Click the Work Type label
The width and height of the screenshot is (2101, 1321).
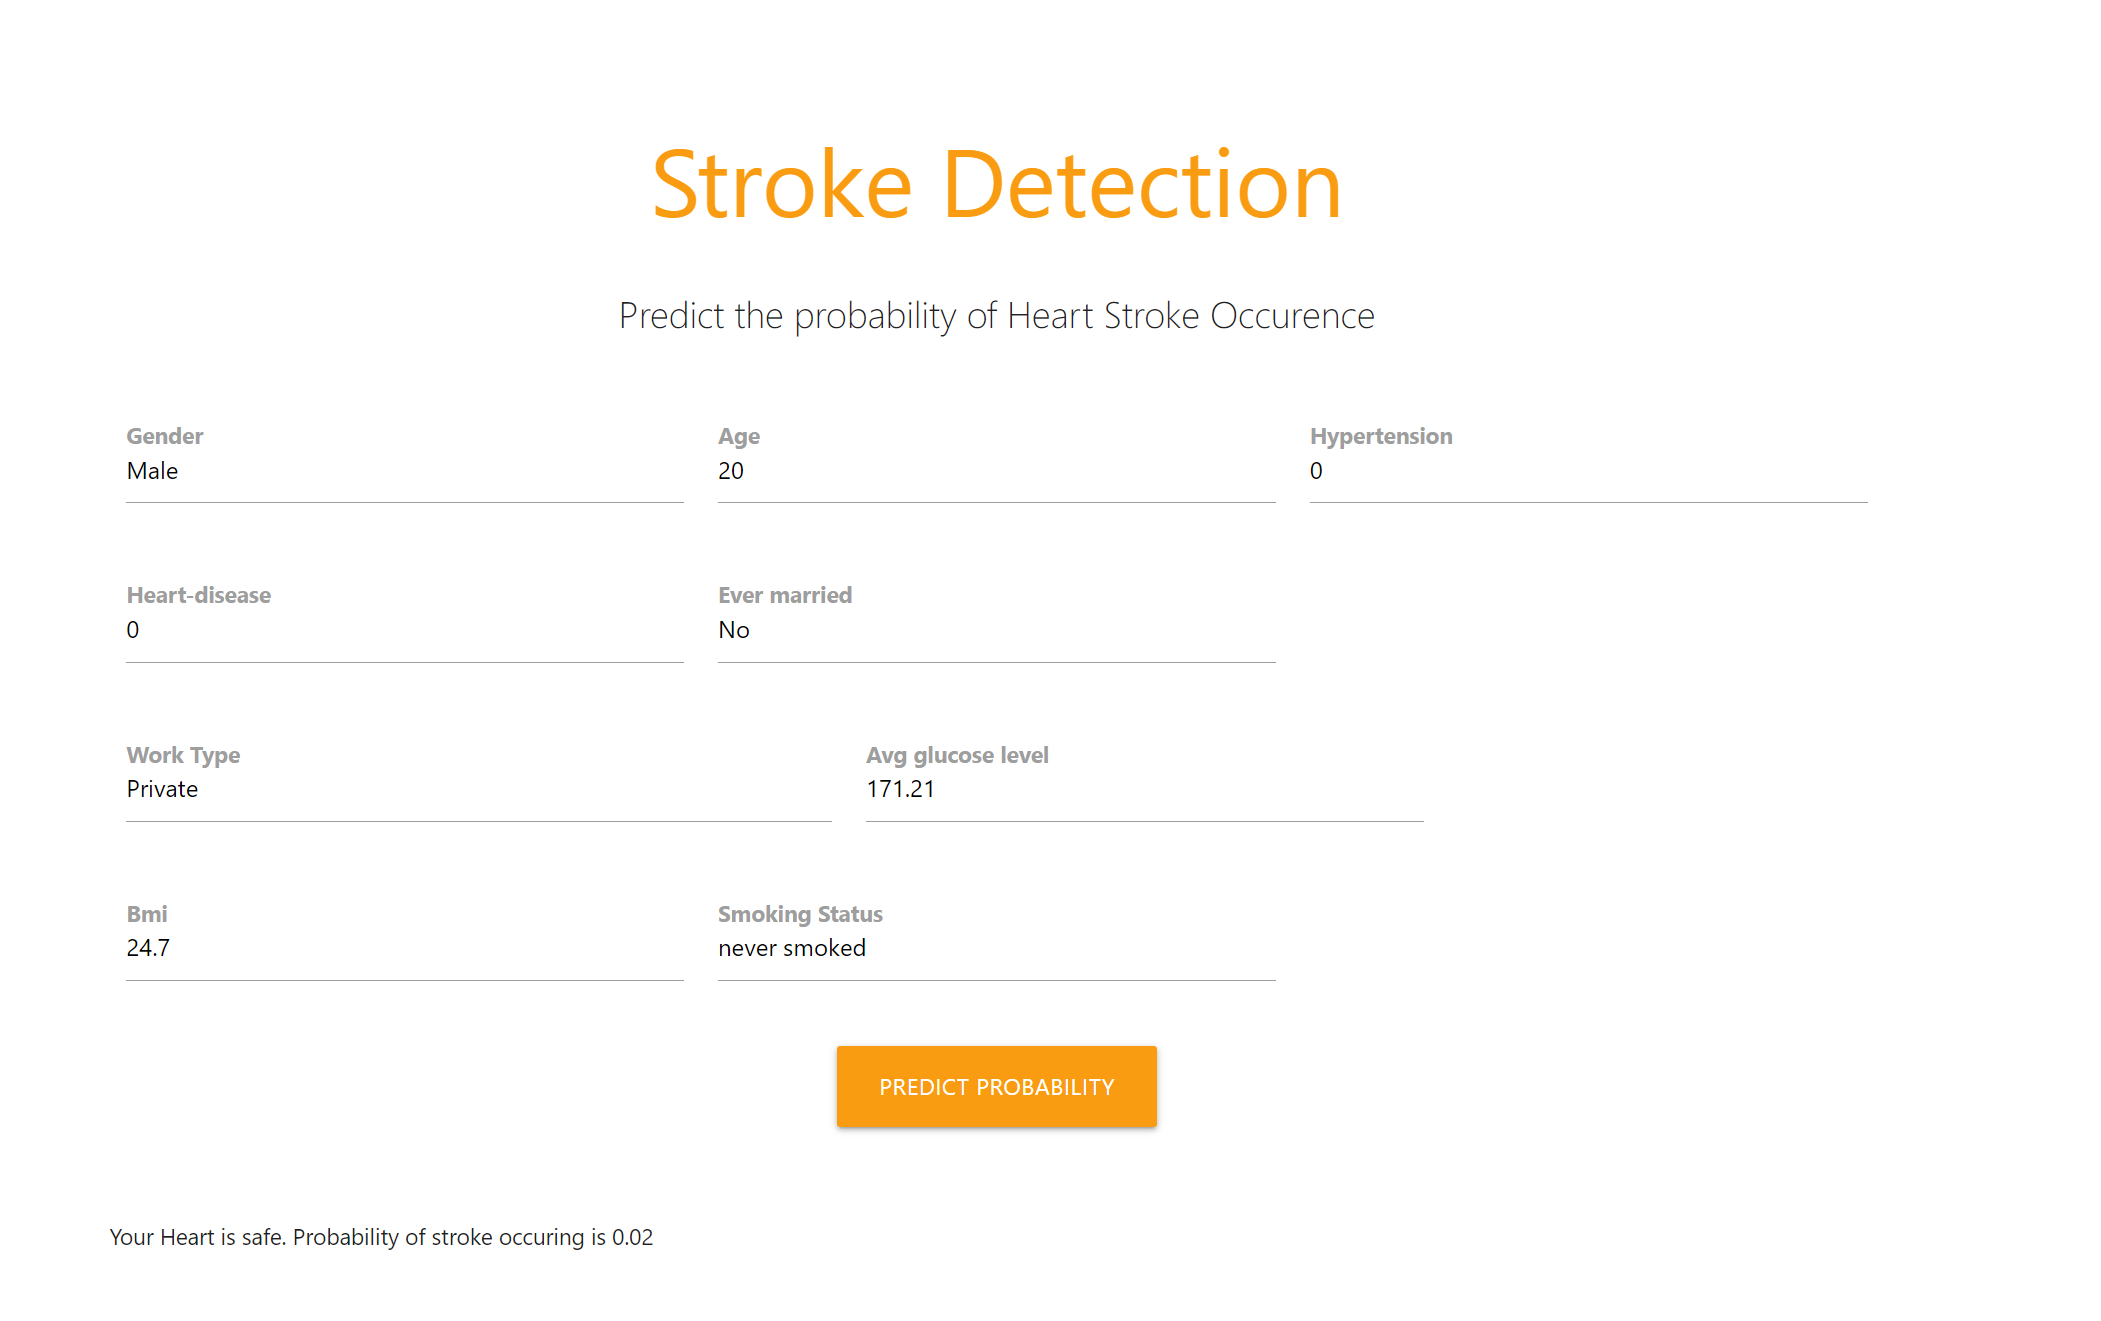tap(183, 755)
